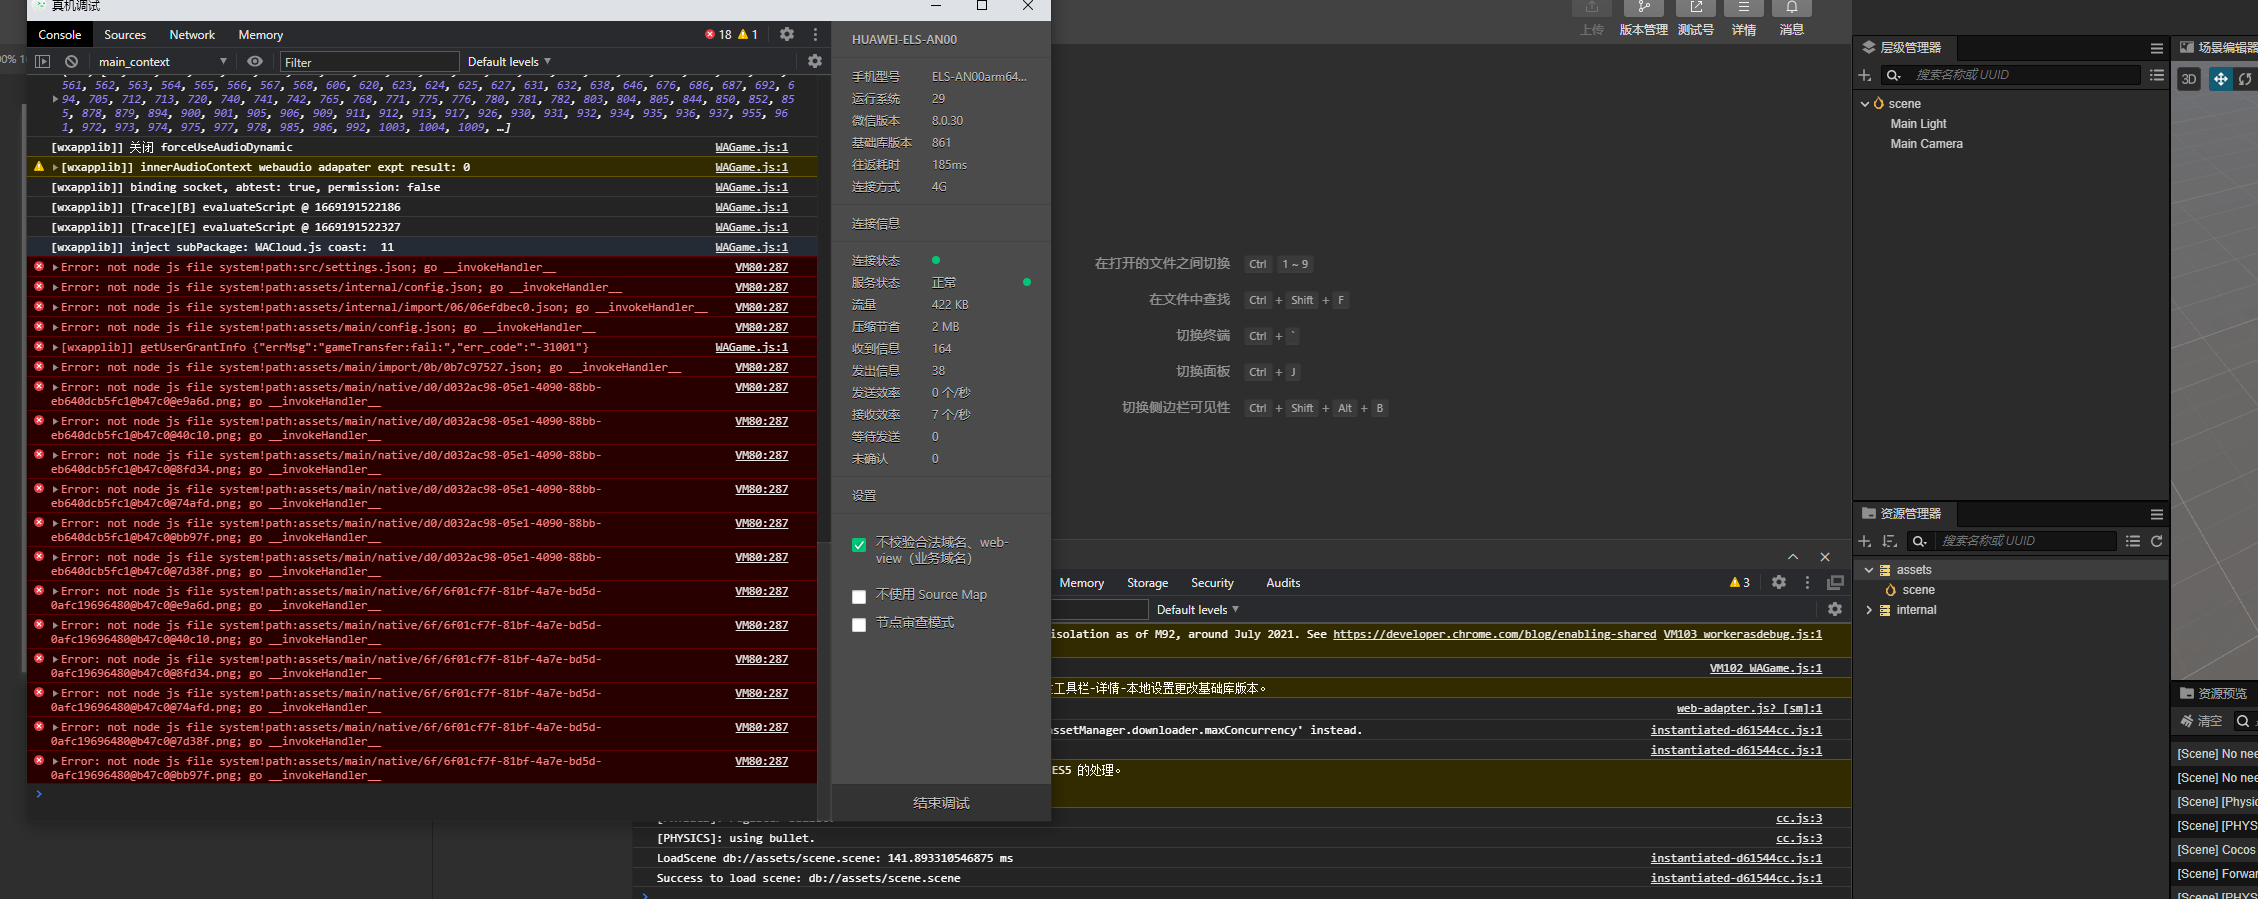Click the red error count badge showing 18

tap(718, 34)
